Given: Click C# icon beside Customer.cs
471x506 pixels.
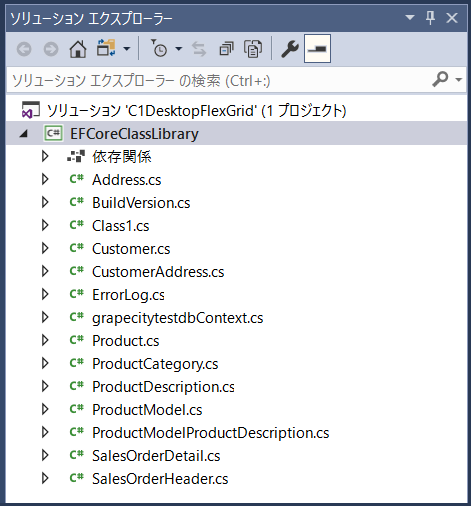Looking at the screenshot, I should [77, 248].
